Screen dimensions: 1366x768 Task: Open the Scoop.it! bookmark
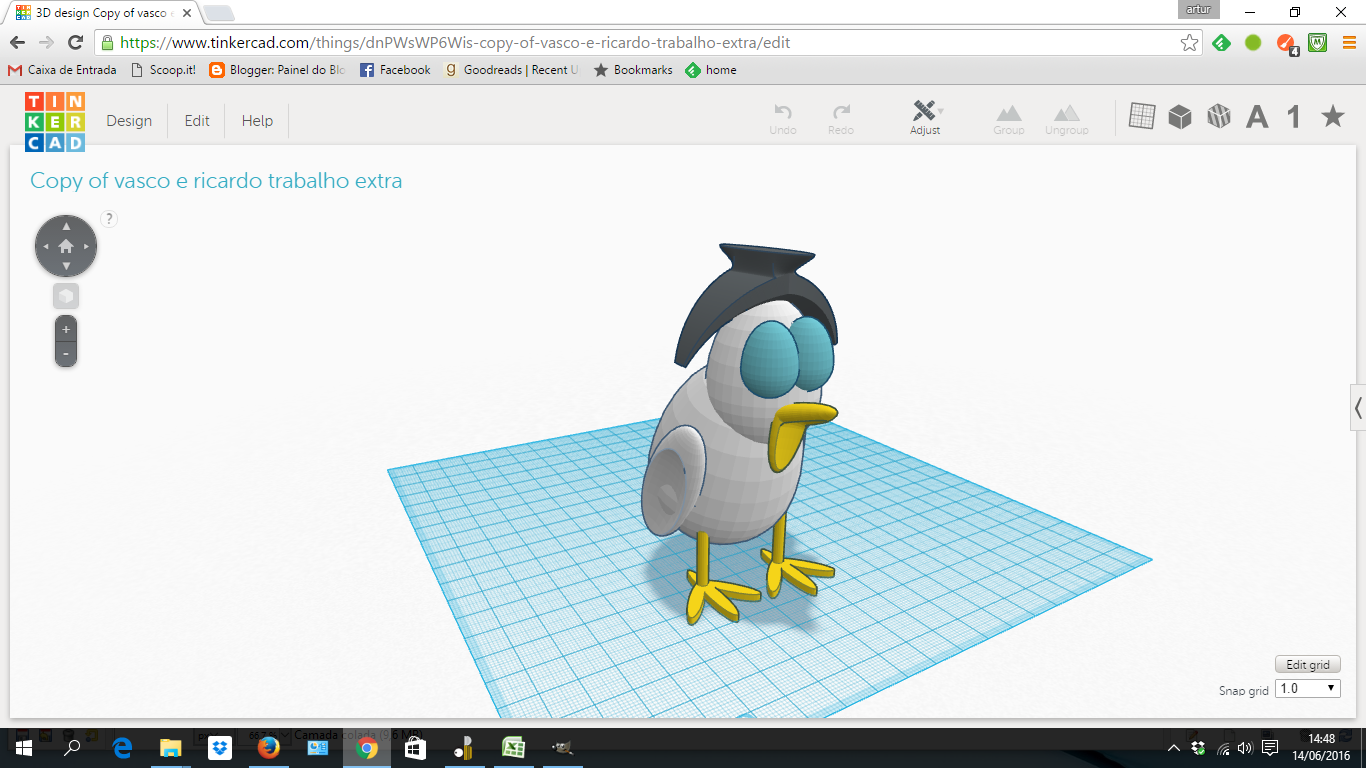tap(164, 70)
